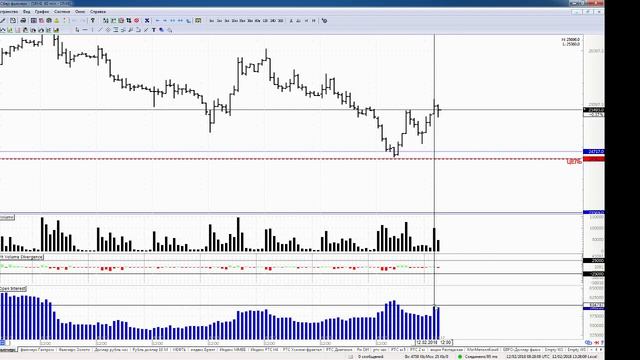The height and width of the screenshot is (360, 640).
Task: Open the Справка menu
Action: 98,12
